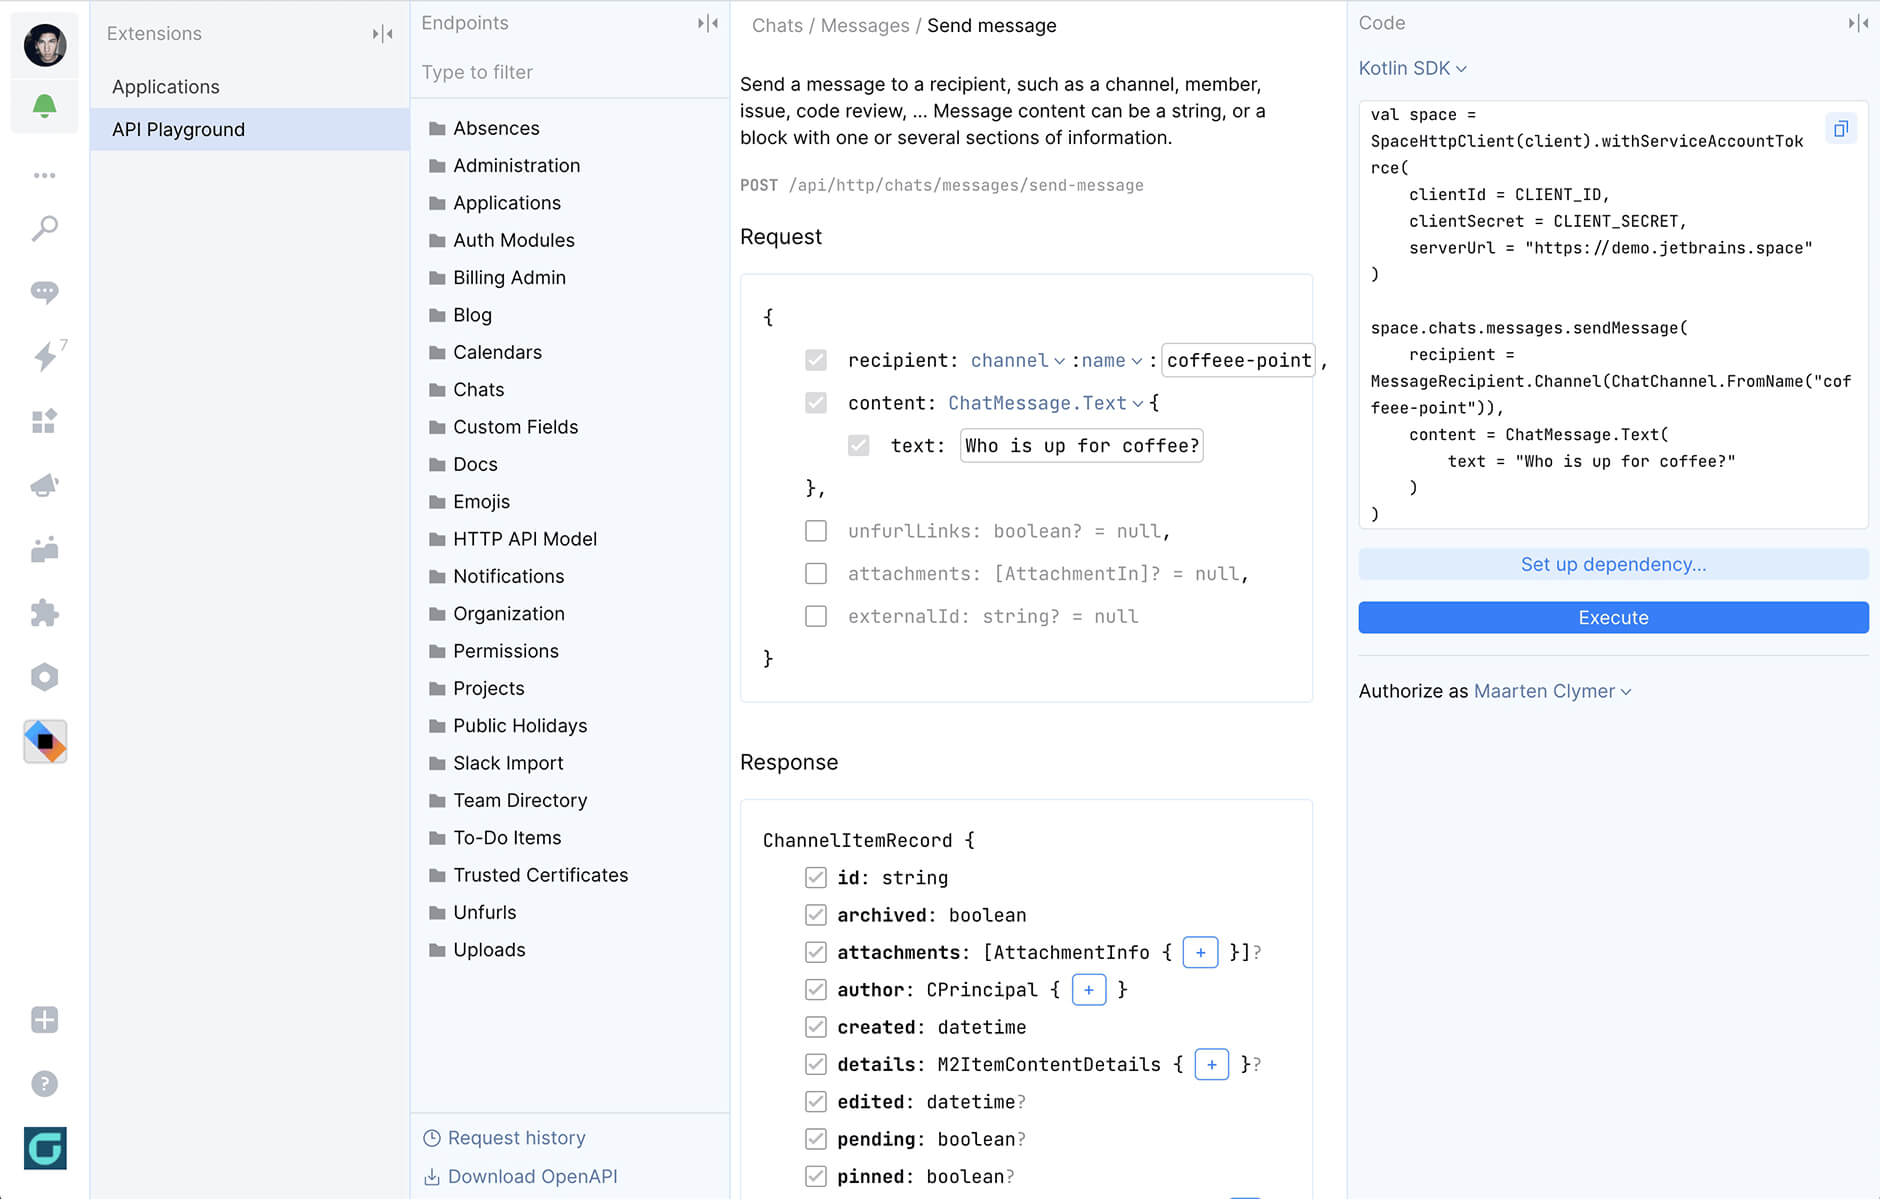Select API Playground in Extensions panel
The width and height of the screenshot is (1880, 1200).
[178, 129]
